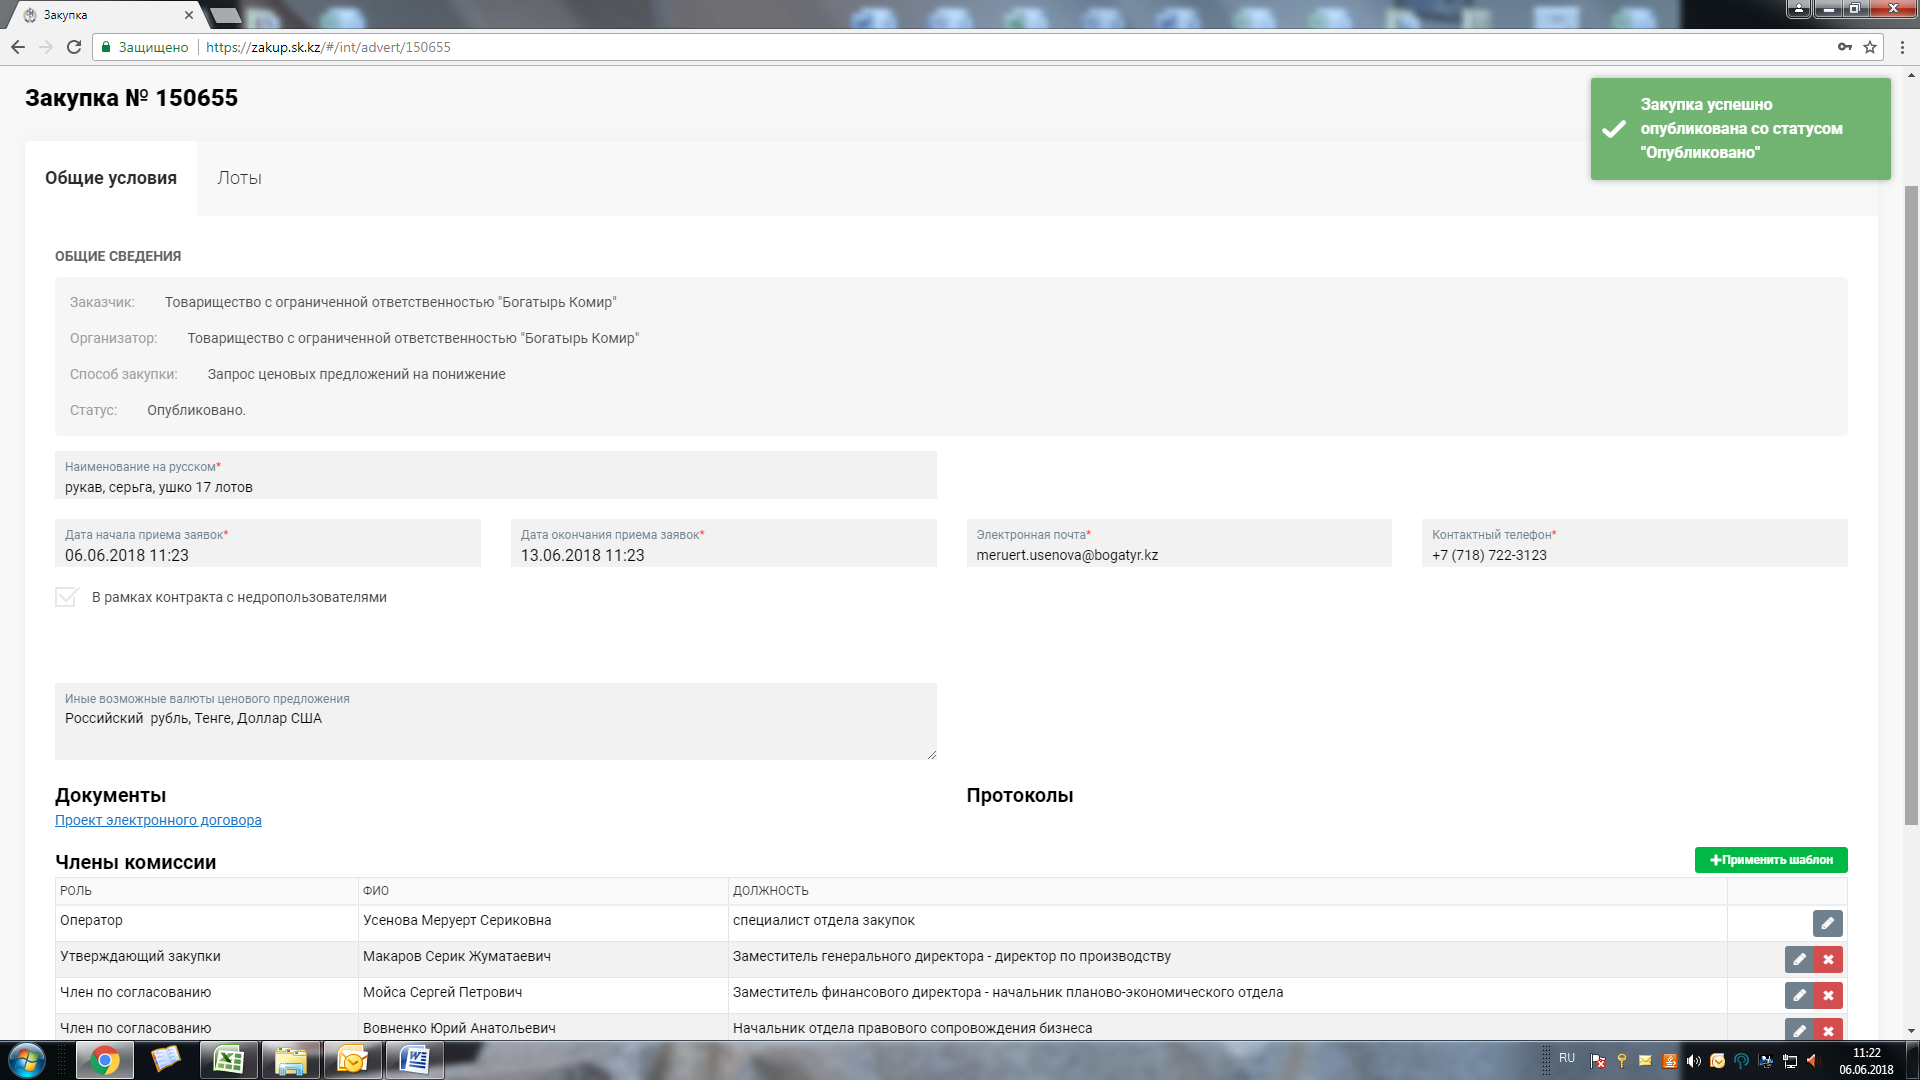Reload the zakup.sk.kz page

coord(74,47)
